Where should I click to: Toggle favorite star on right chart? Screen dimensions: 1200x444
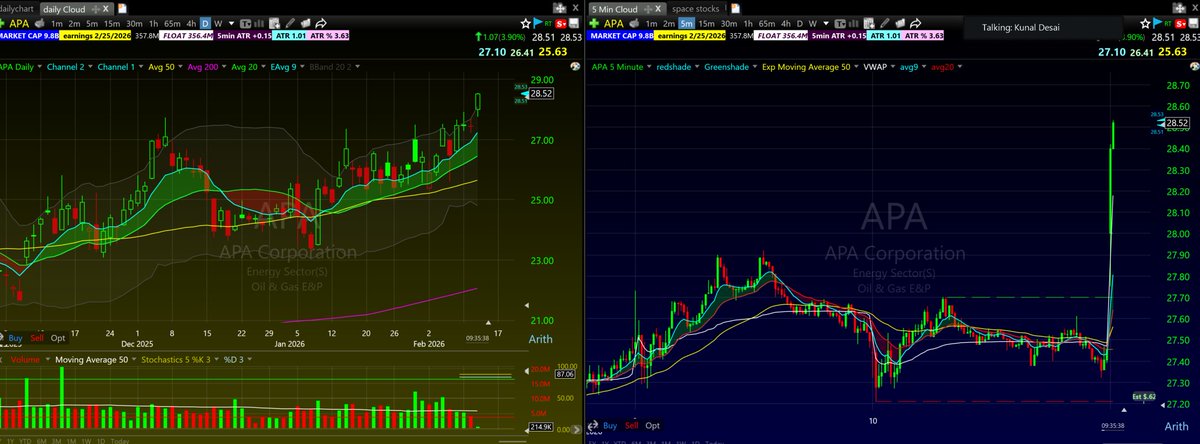tap(1145, 24)
